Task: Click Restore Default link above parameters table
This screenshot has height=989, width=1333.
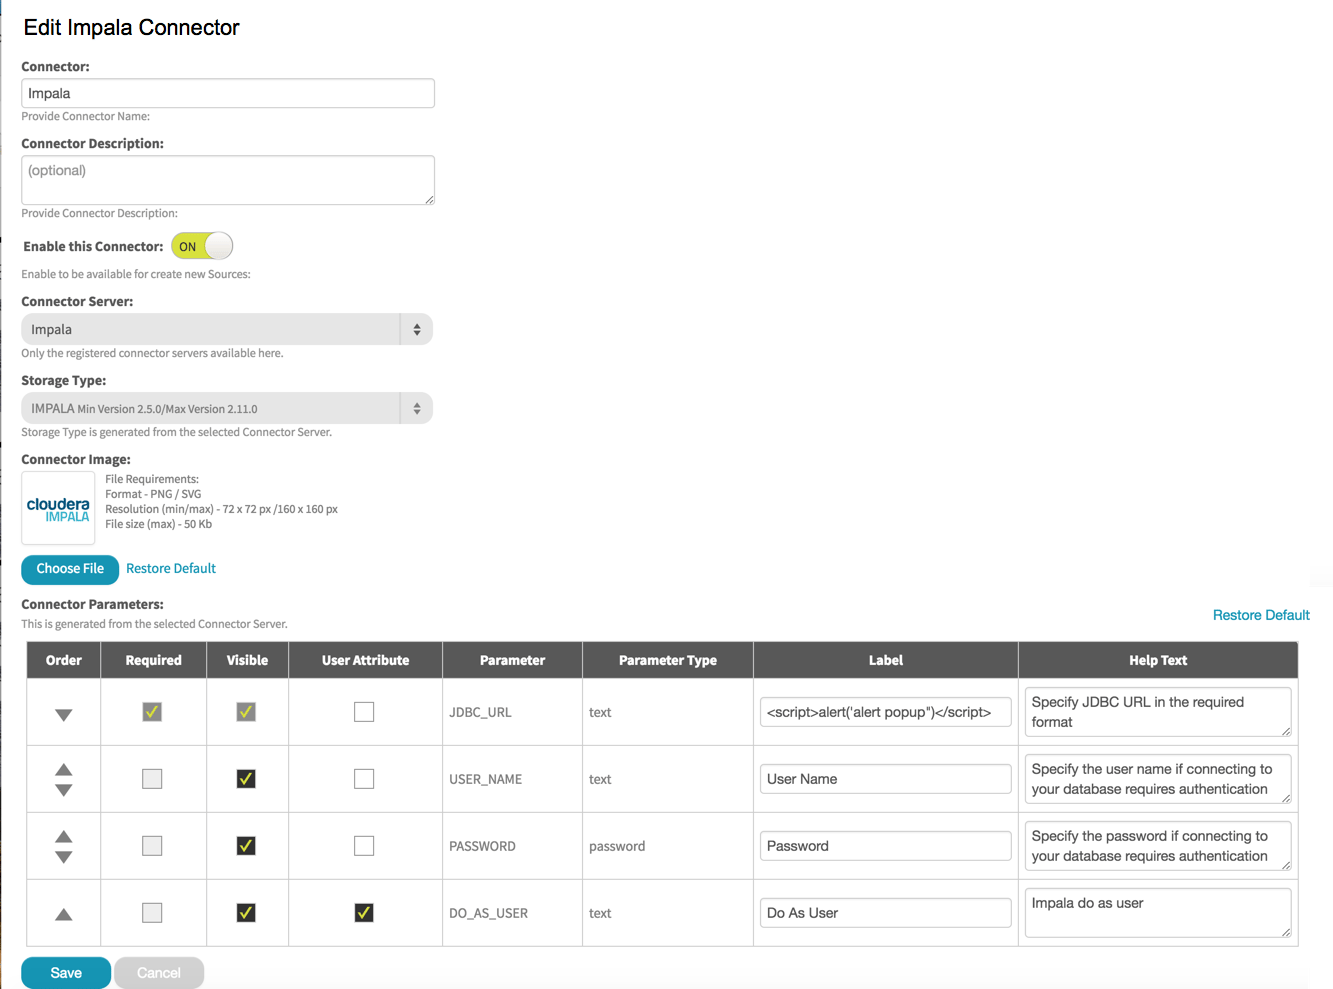Action: coord(1261,615)
